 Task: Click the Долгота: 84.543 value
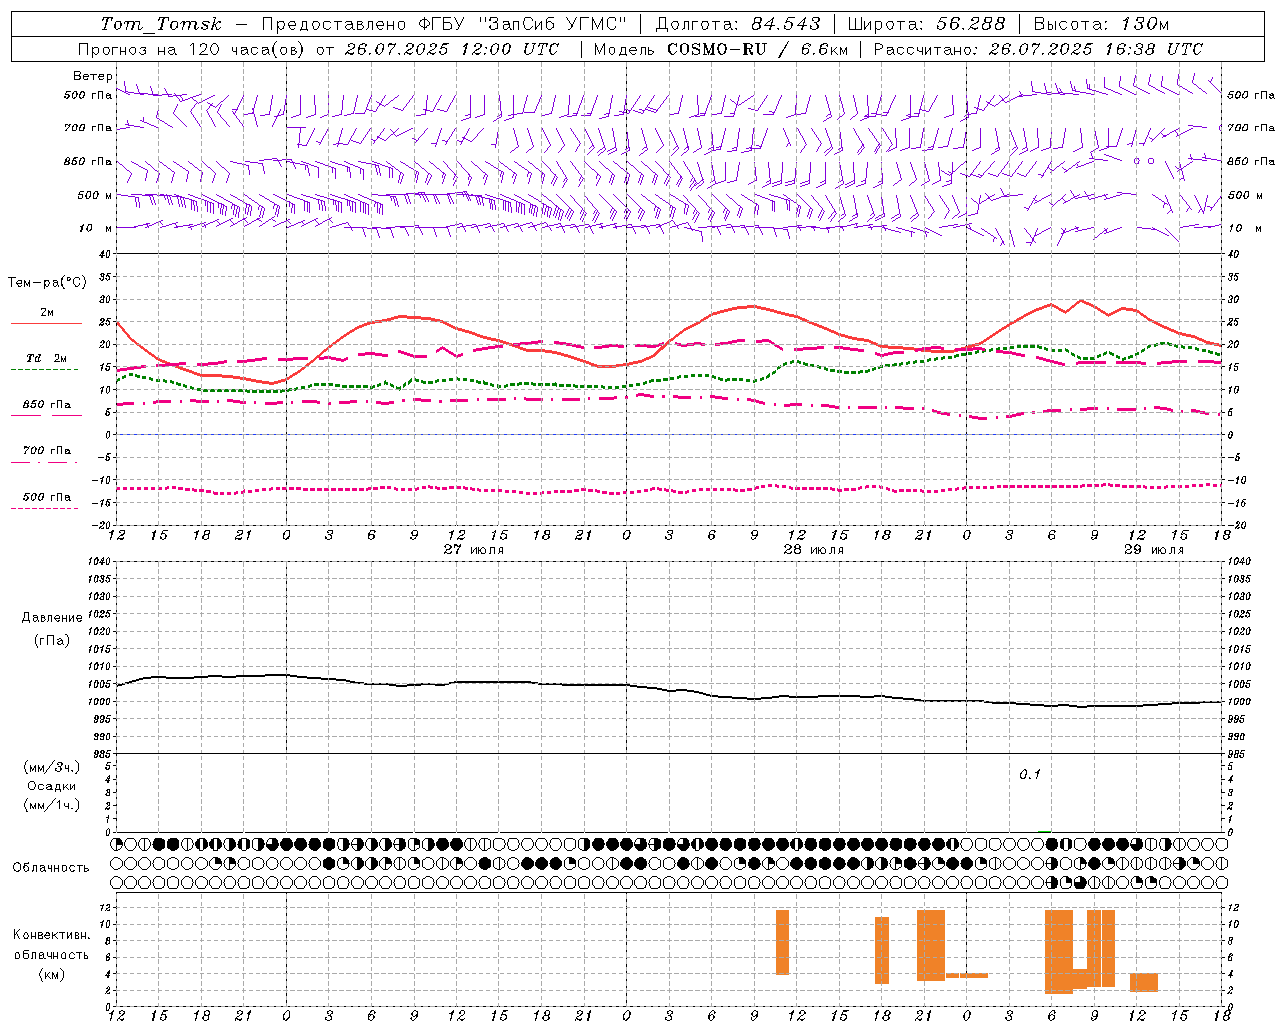738,24
